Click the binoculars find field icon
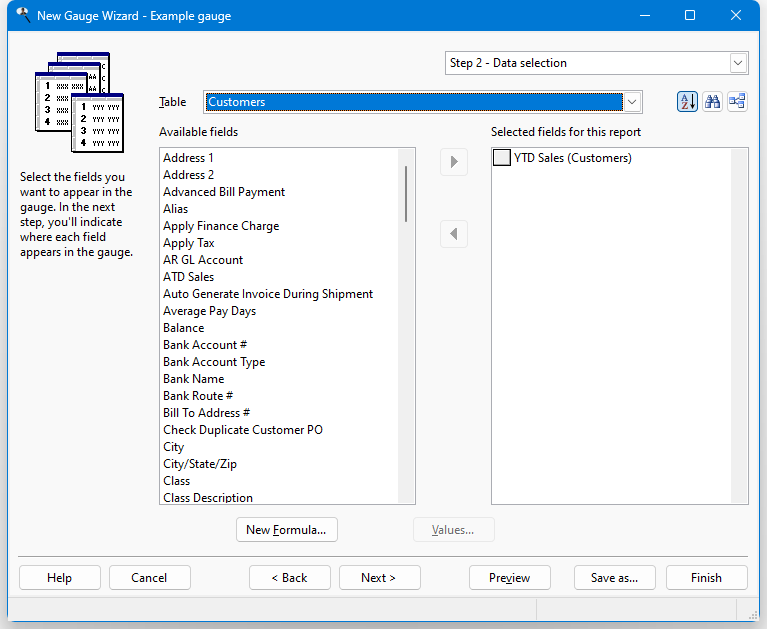Viewport: 767px width, 629px height. pyautogui.click(x=712, y=102)
